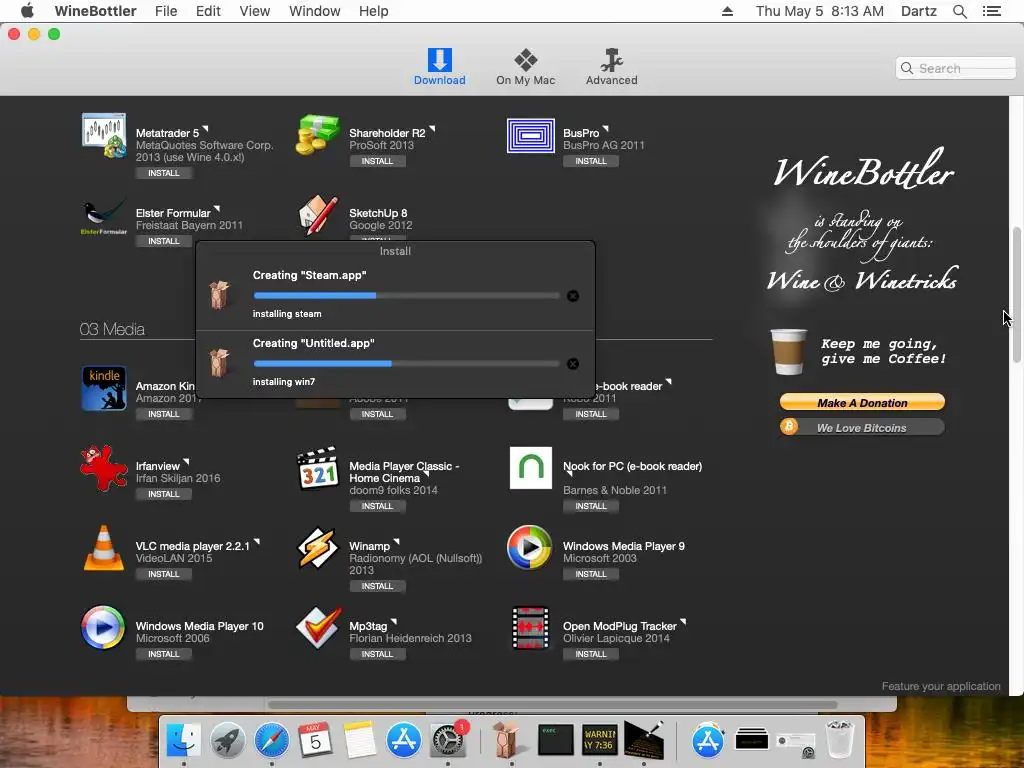Install BusPro

coord(591,161)
